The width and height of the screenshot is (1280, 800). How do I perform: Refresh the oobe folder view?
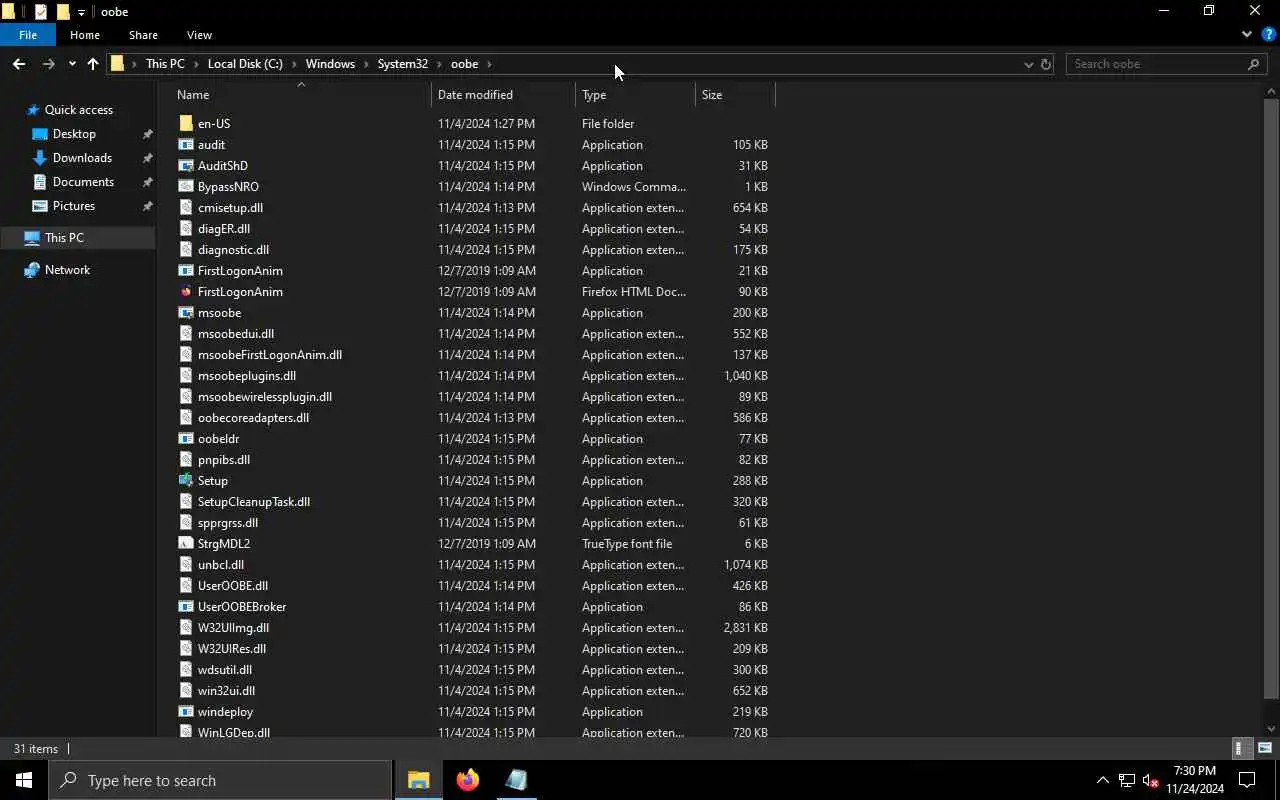pyautogui.click(x=1046, y=64)
